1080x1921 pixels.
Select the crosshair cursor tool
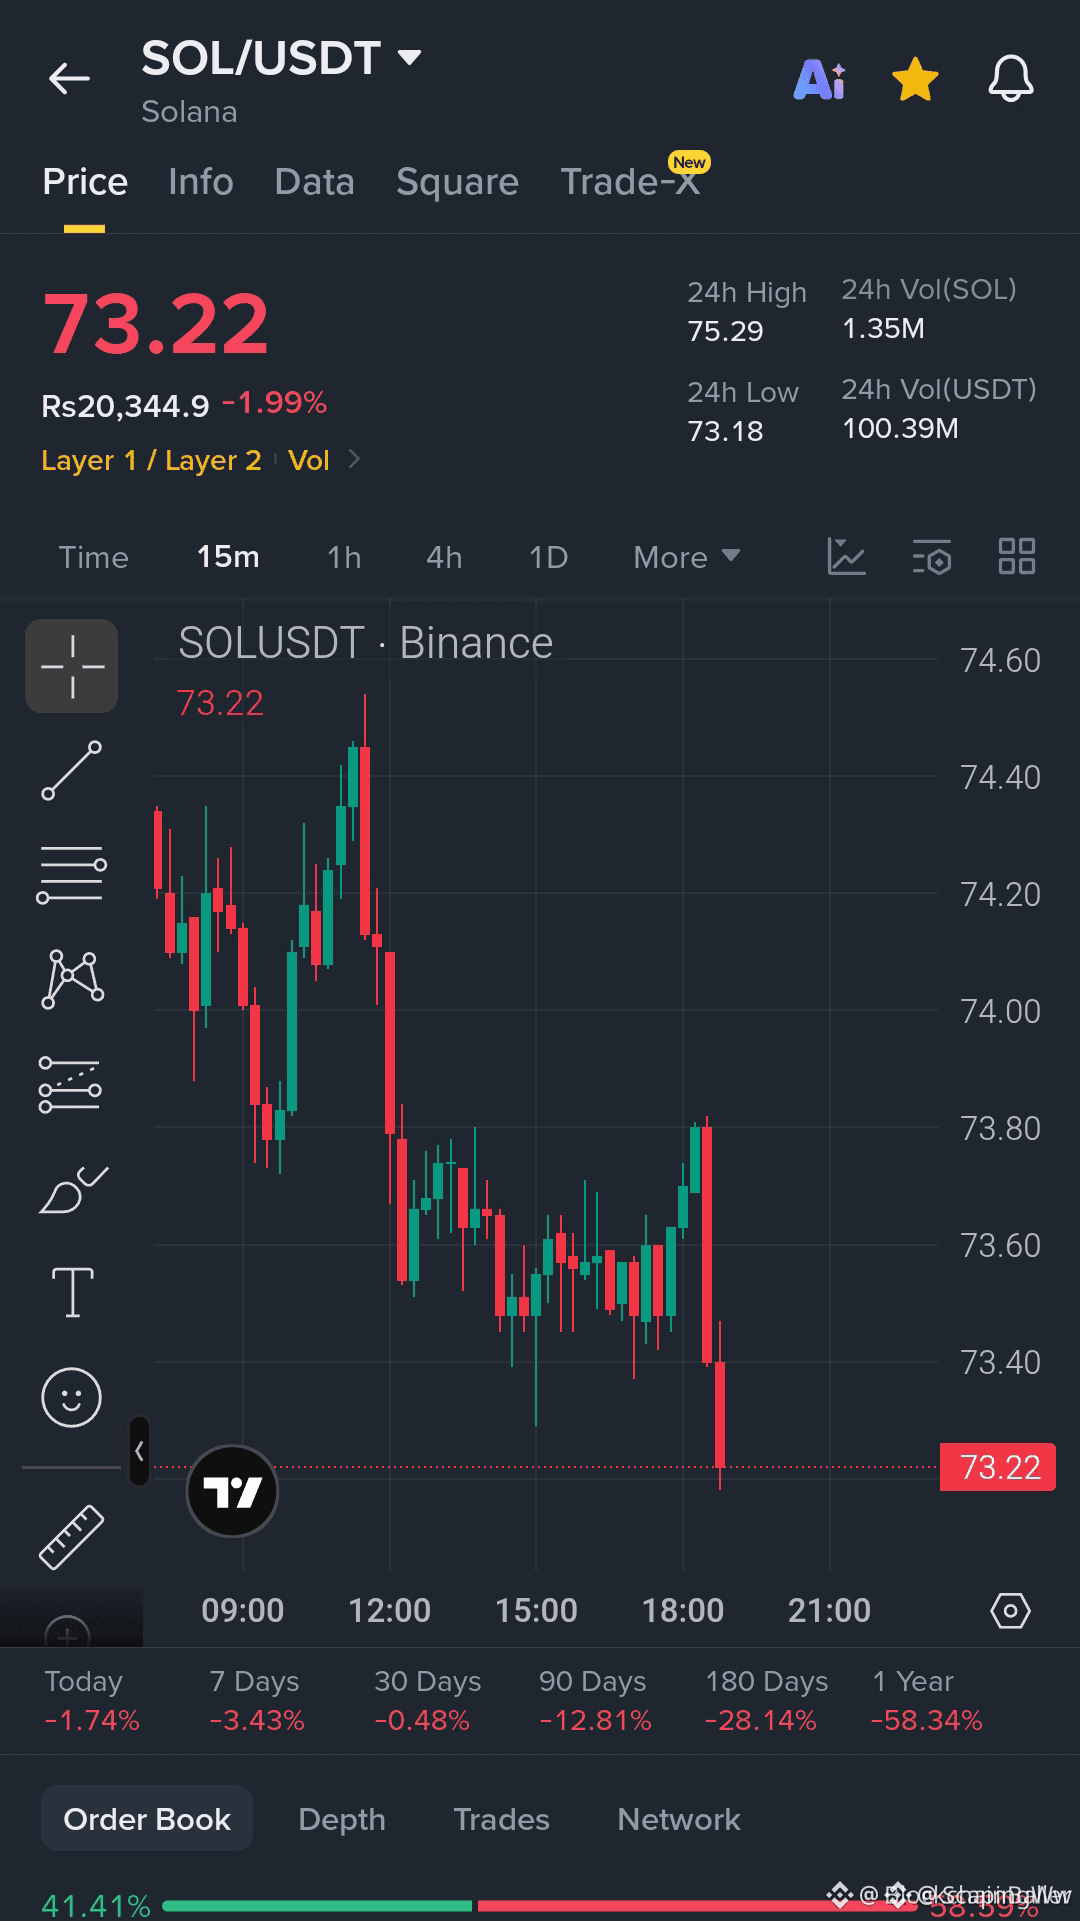[x=72, y=666]
